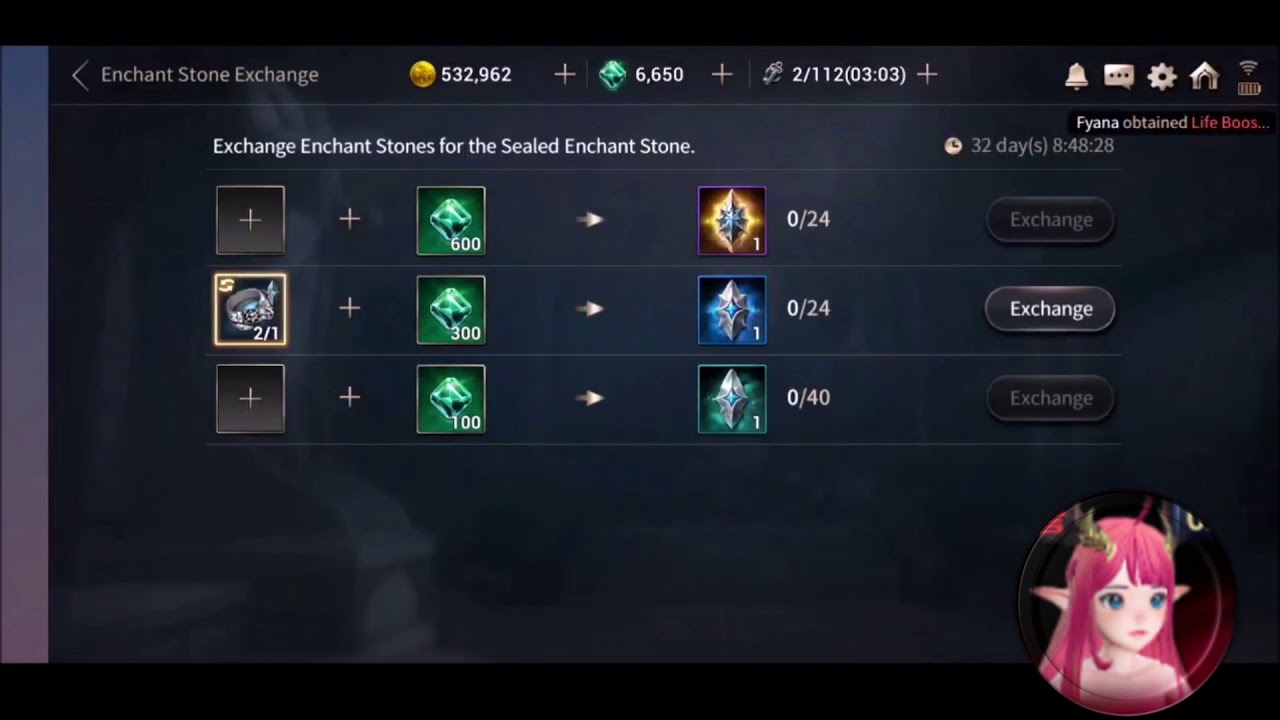Select the ring item slot showing 2/1
Viewport: 1280px width, 720px height.
pyautogui.click(x=250, y=310)
